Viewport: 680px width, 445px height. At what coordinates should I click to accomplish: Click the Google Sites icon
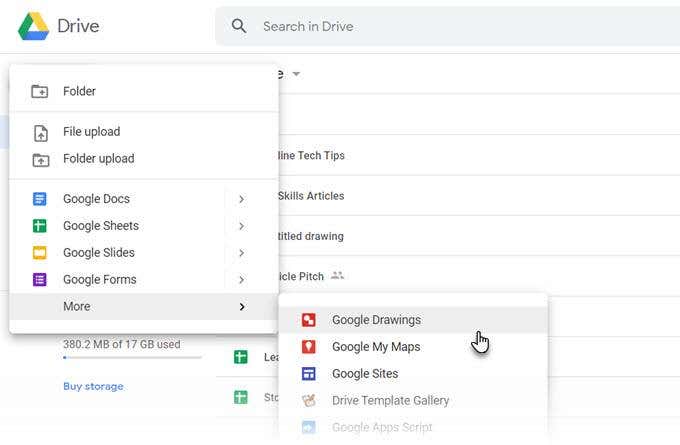click(x=308, y=374)
